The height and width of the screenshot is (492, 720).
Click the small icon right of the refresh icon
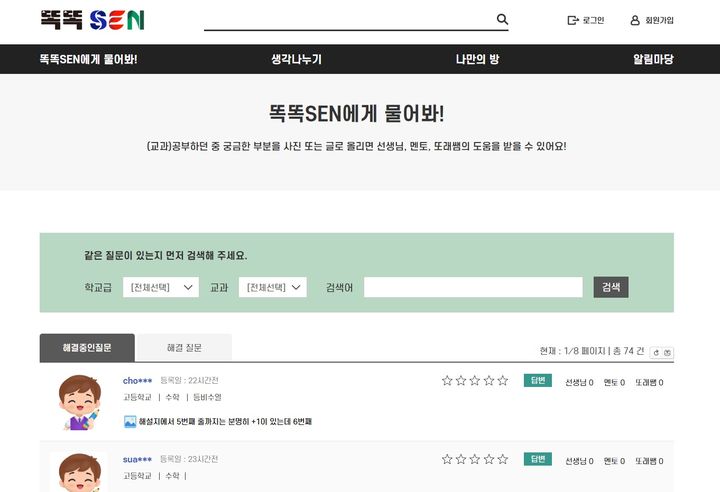668,352
